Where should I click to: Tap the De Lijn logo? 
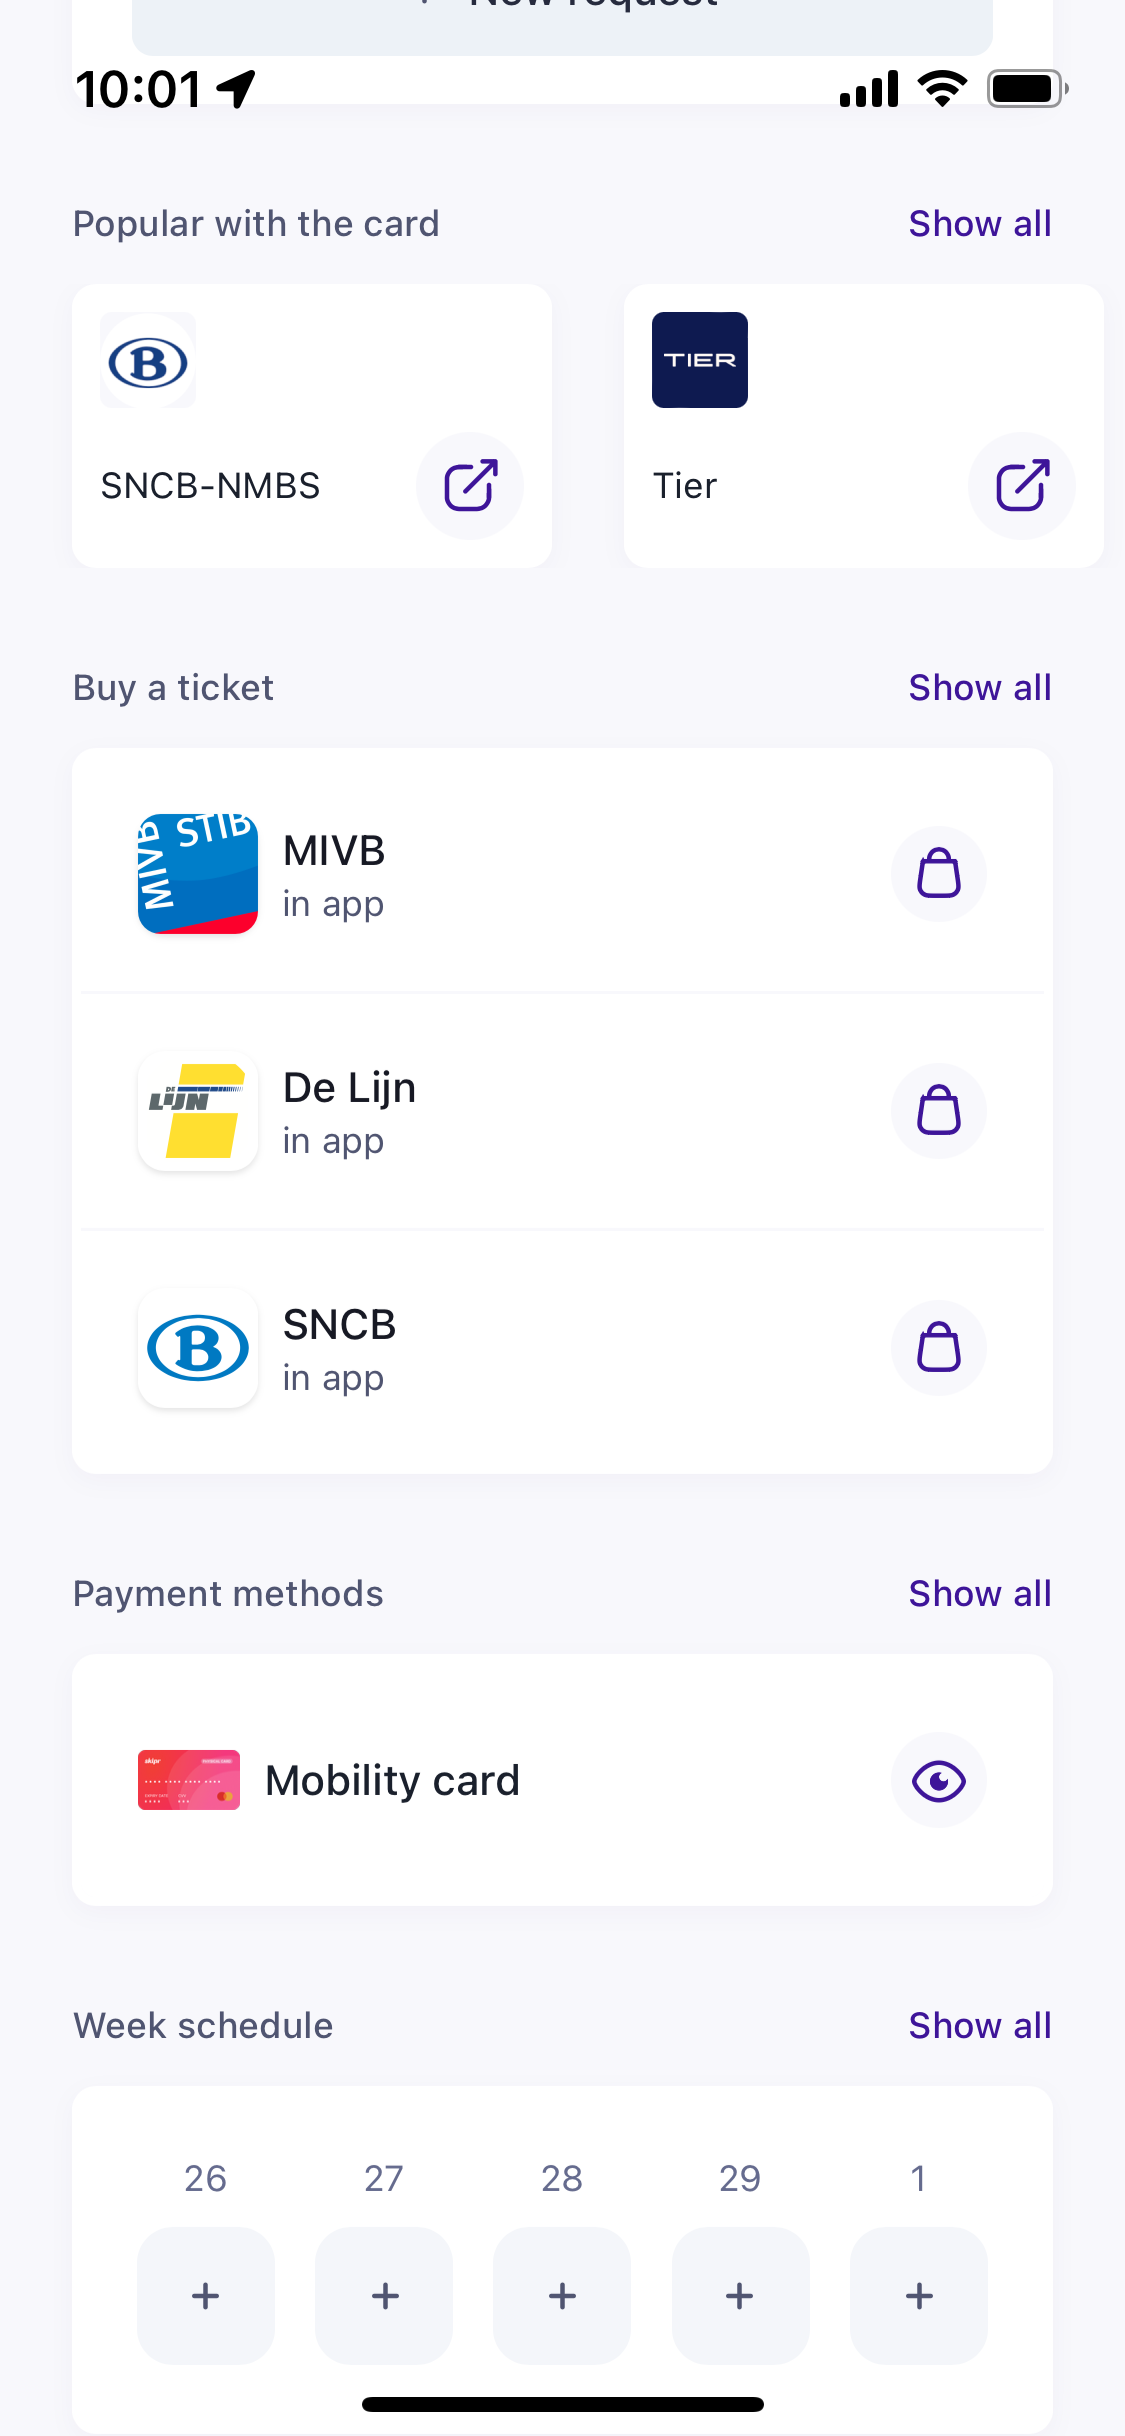(198, 1111)
